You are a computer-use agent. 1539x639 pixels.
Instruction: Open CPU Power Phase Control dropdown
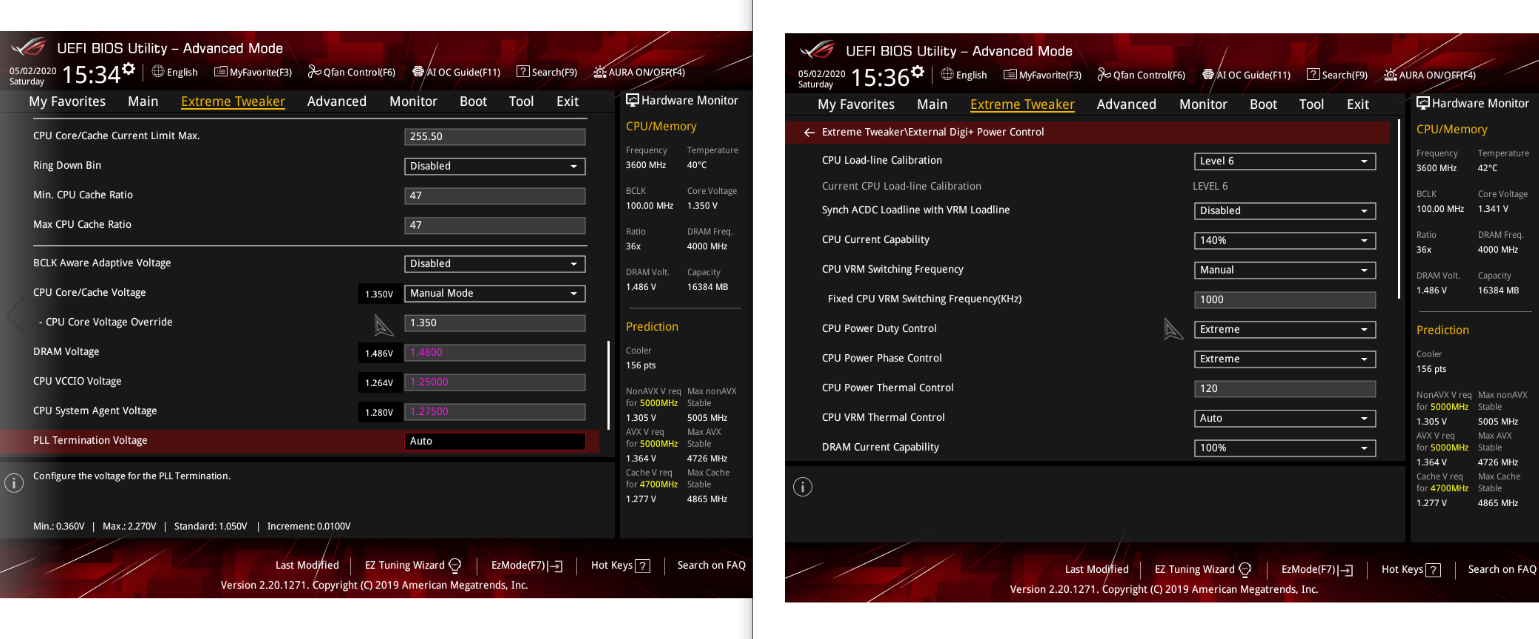click(x=1285, y=359)
